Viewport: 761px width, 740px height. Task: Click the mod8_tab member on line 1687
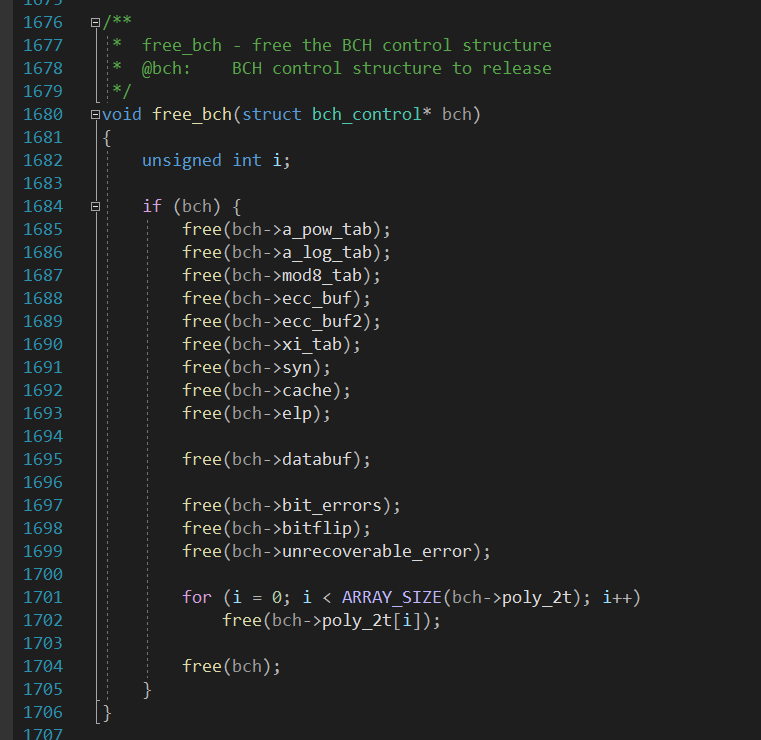click(x=322, y=276)
